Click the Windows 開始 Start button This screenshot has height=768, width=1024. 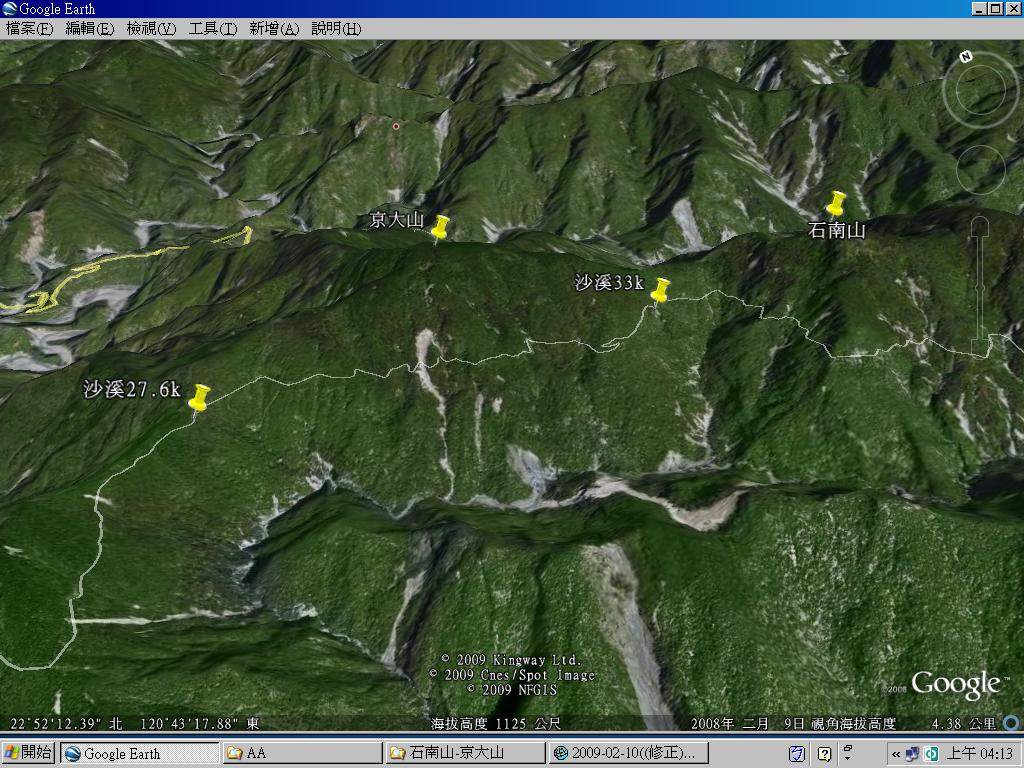(x=29, y=753)
